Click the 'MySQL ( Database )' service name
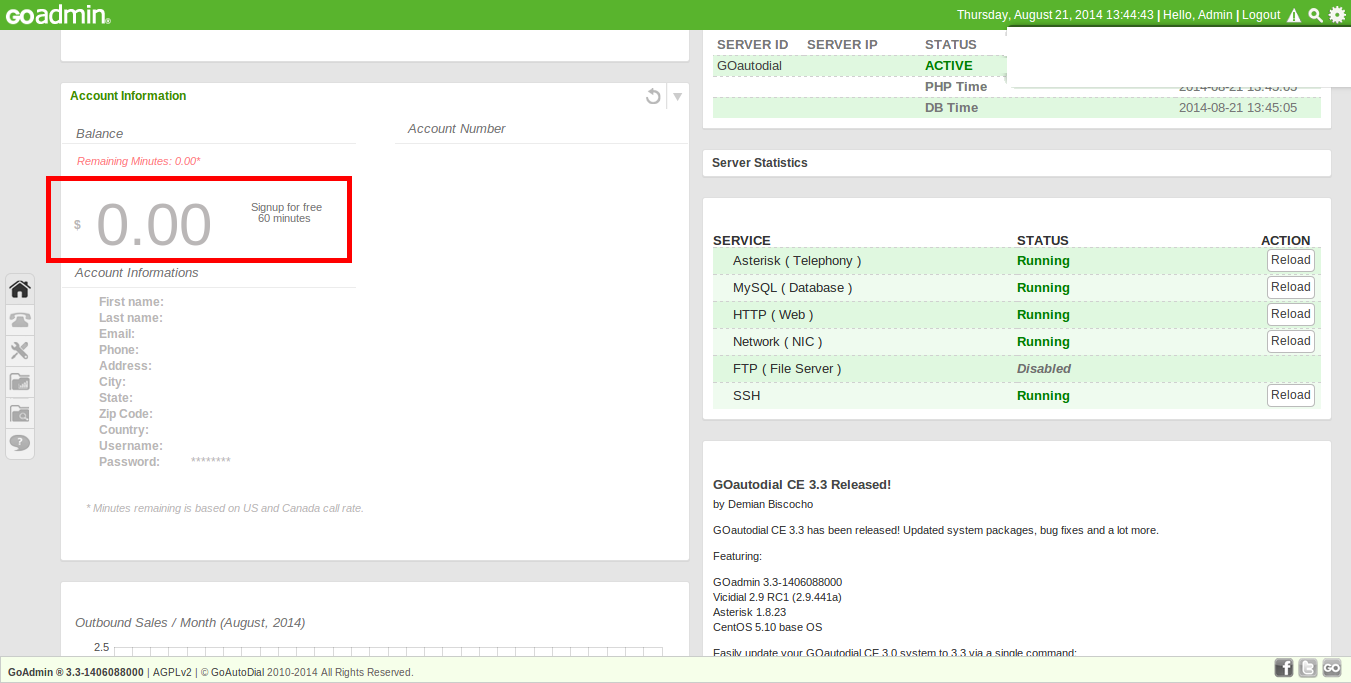Viewport: 1351px width, 683px height. (x=793, y=288)
